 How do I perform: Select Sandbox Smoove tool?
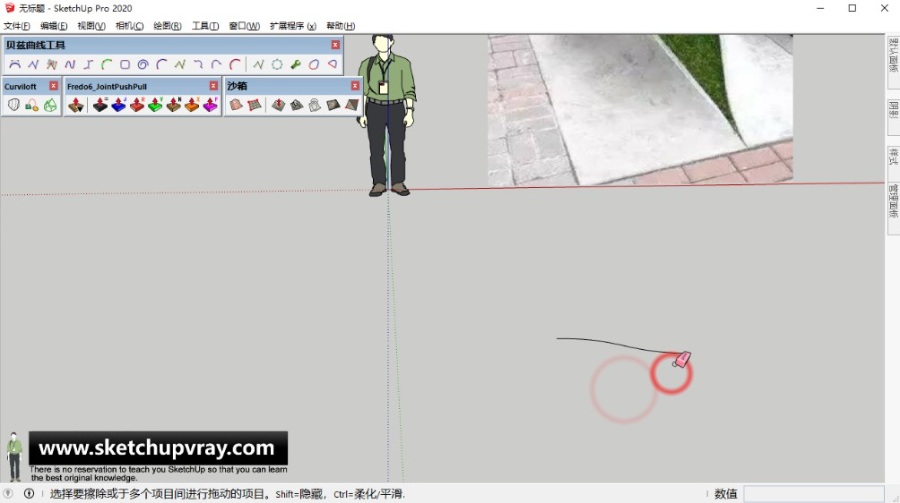[278, 105]
